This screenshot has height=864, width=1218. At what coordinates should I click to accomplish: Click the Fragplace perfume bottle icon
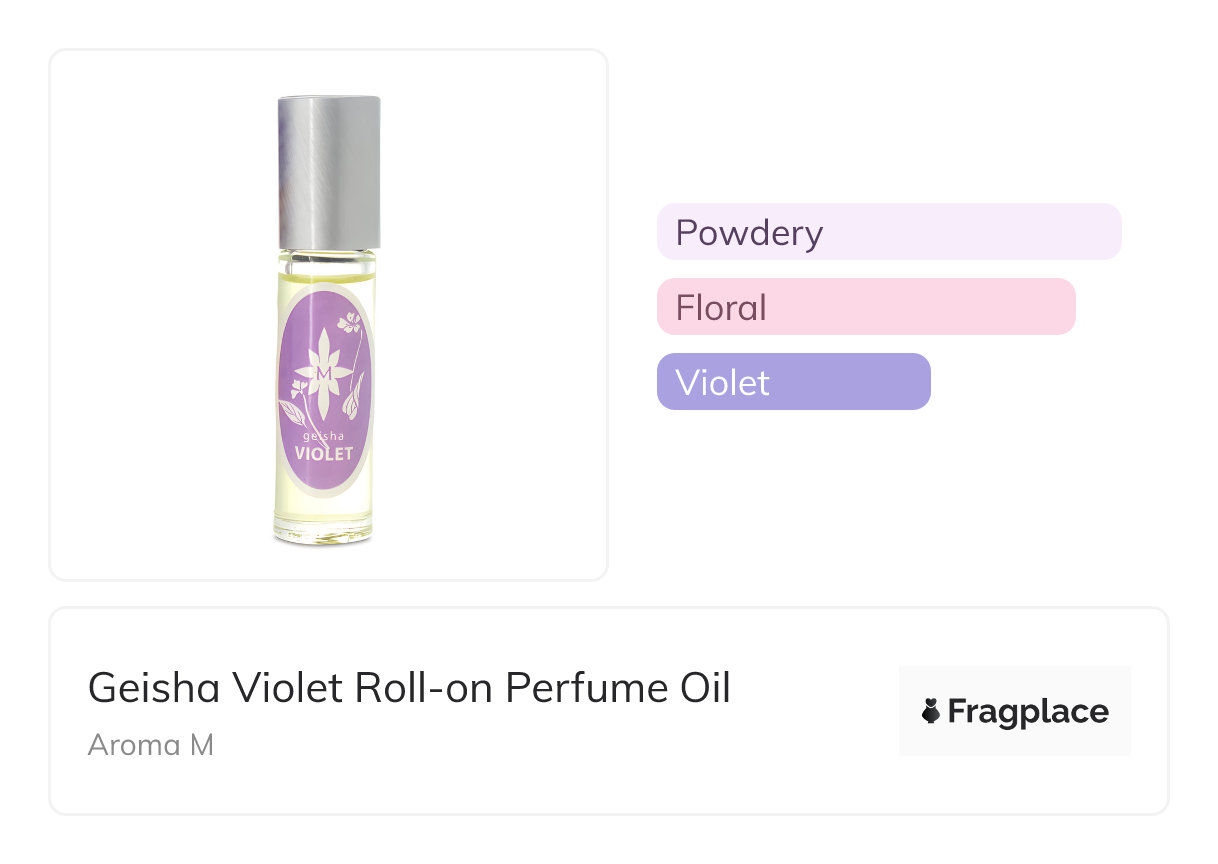[x=931, y=712]
